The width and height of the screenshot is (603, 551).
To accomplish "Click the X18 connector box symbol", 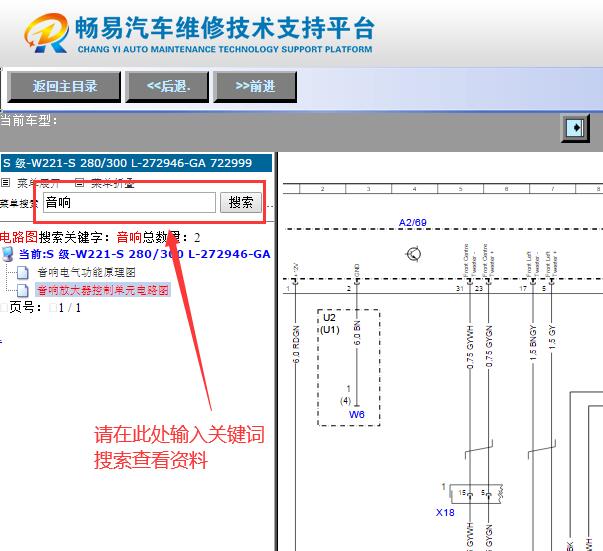I will pyautogui.click(x=476, y=494).
